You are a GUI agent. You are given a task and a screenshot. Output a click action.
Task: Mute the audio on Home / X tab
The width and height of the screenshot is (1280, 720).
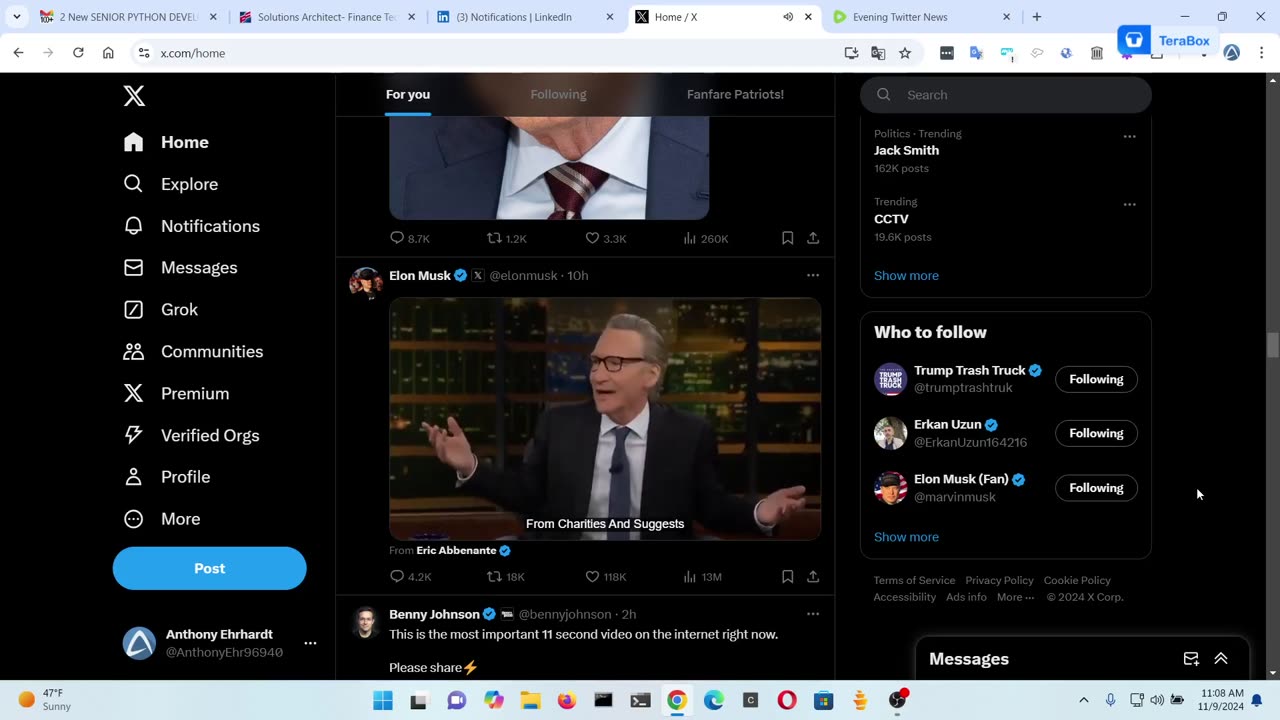click(x=788, y=17)
